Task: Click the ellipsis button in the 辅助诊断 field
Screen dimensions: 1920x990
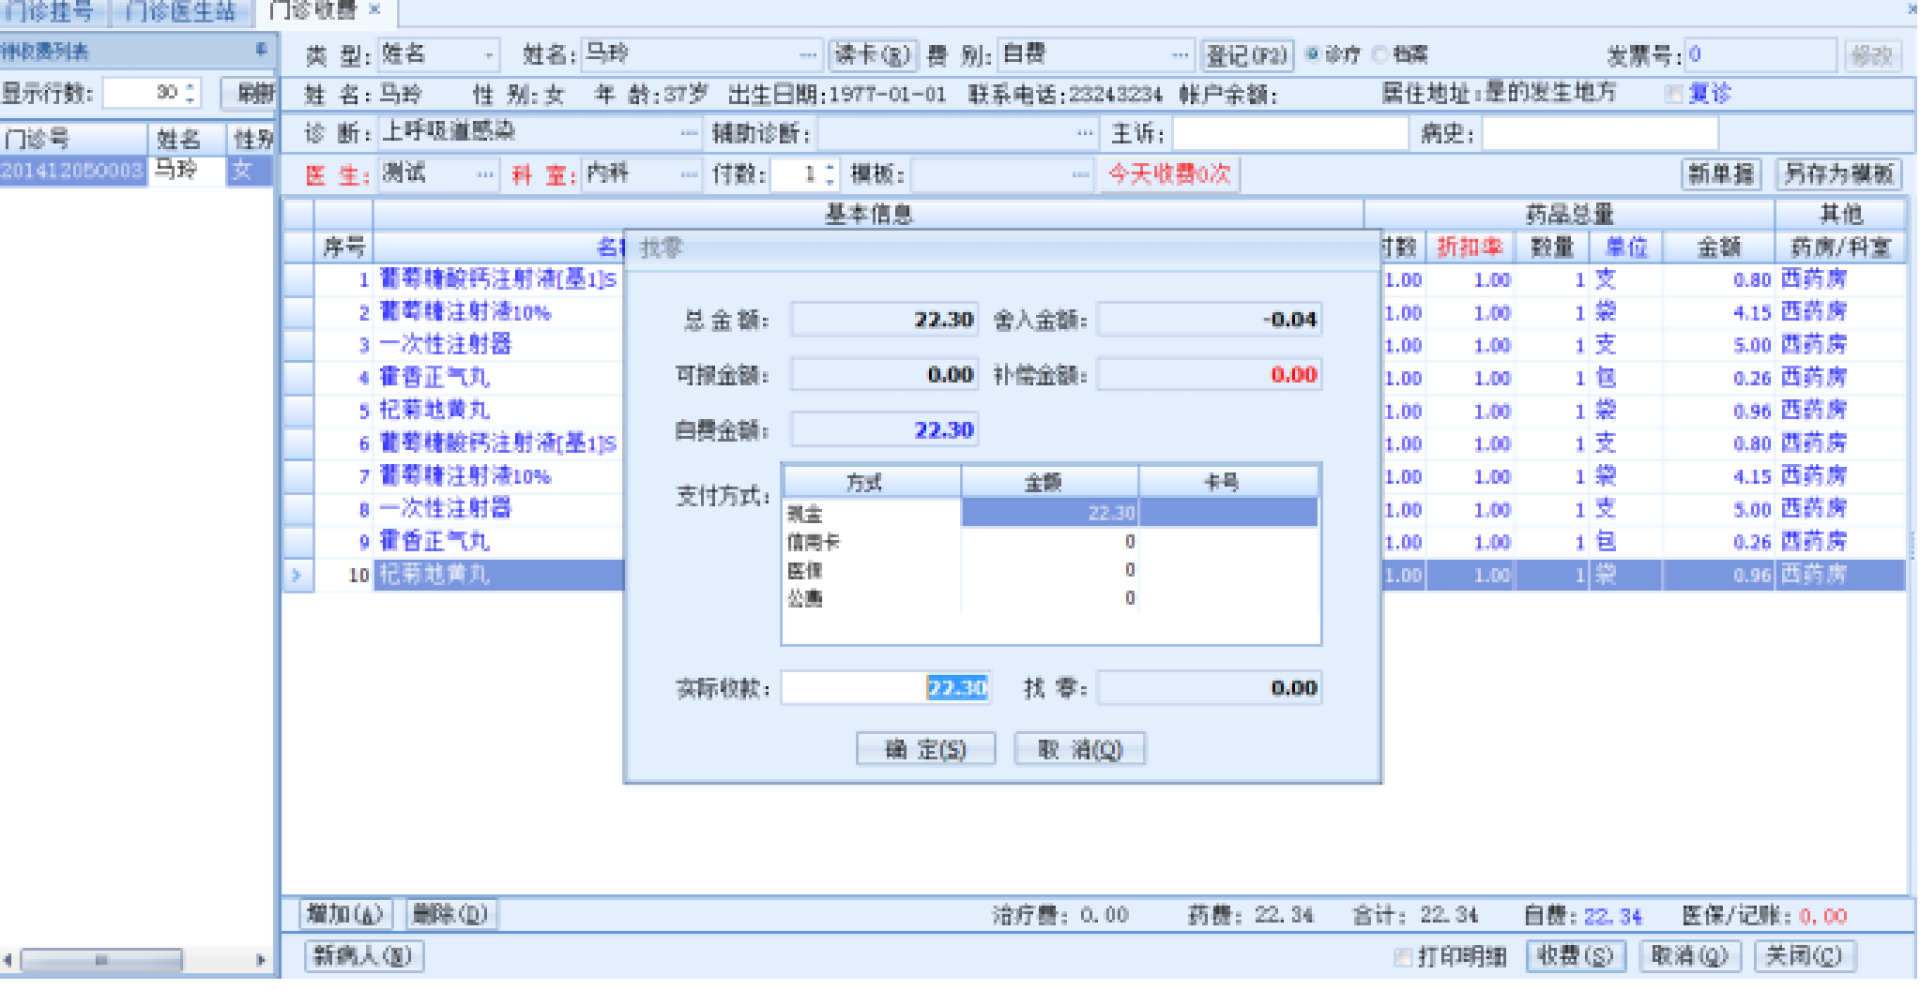Action: [1085, 133]
